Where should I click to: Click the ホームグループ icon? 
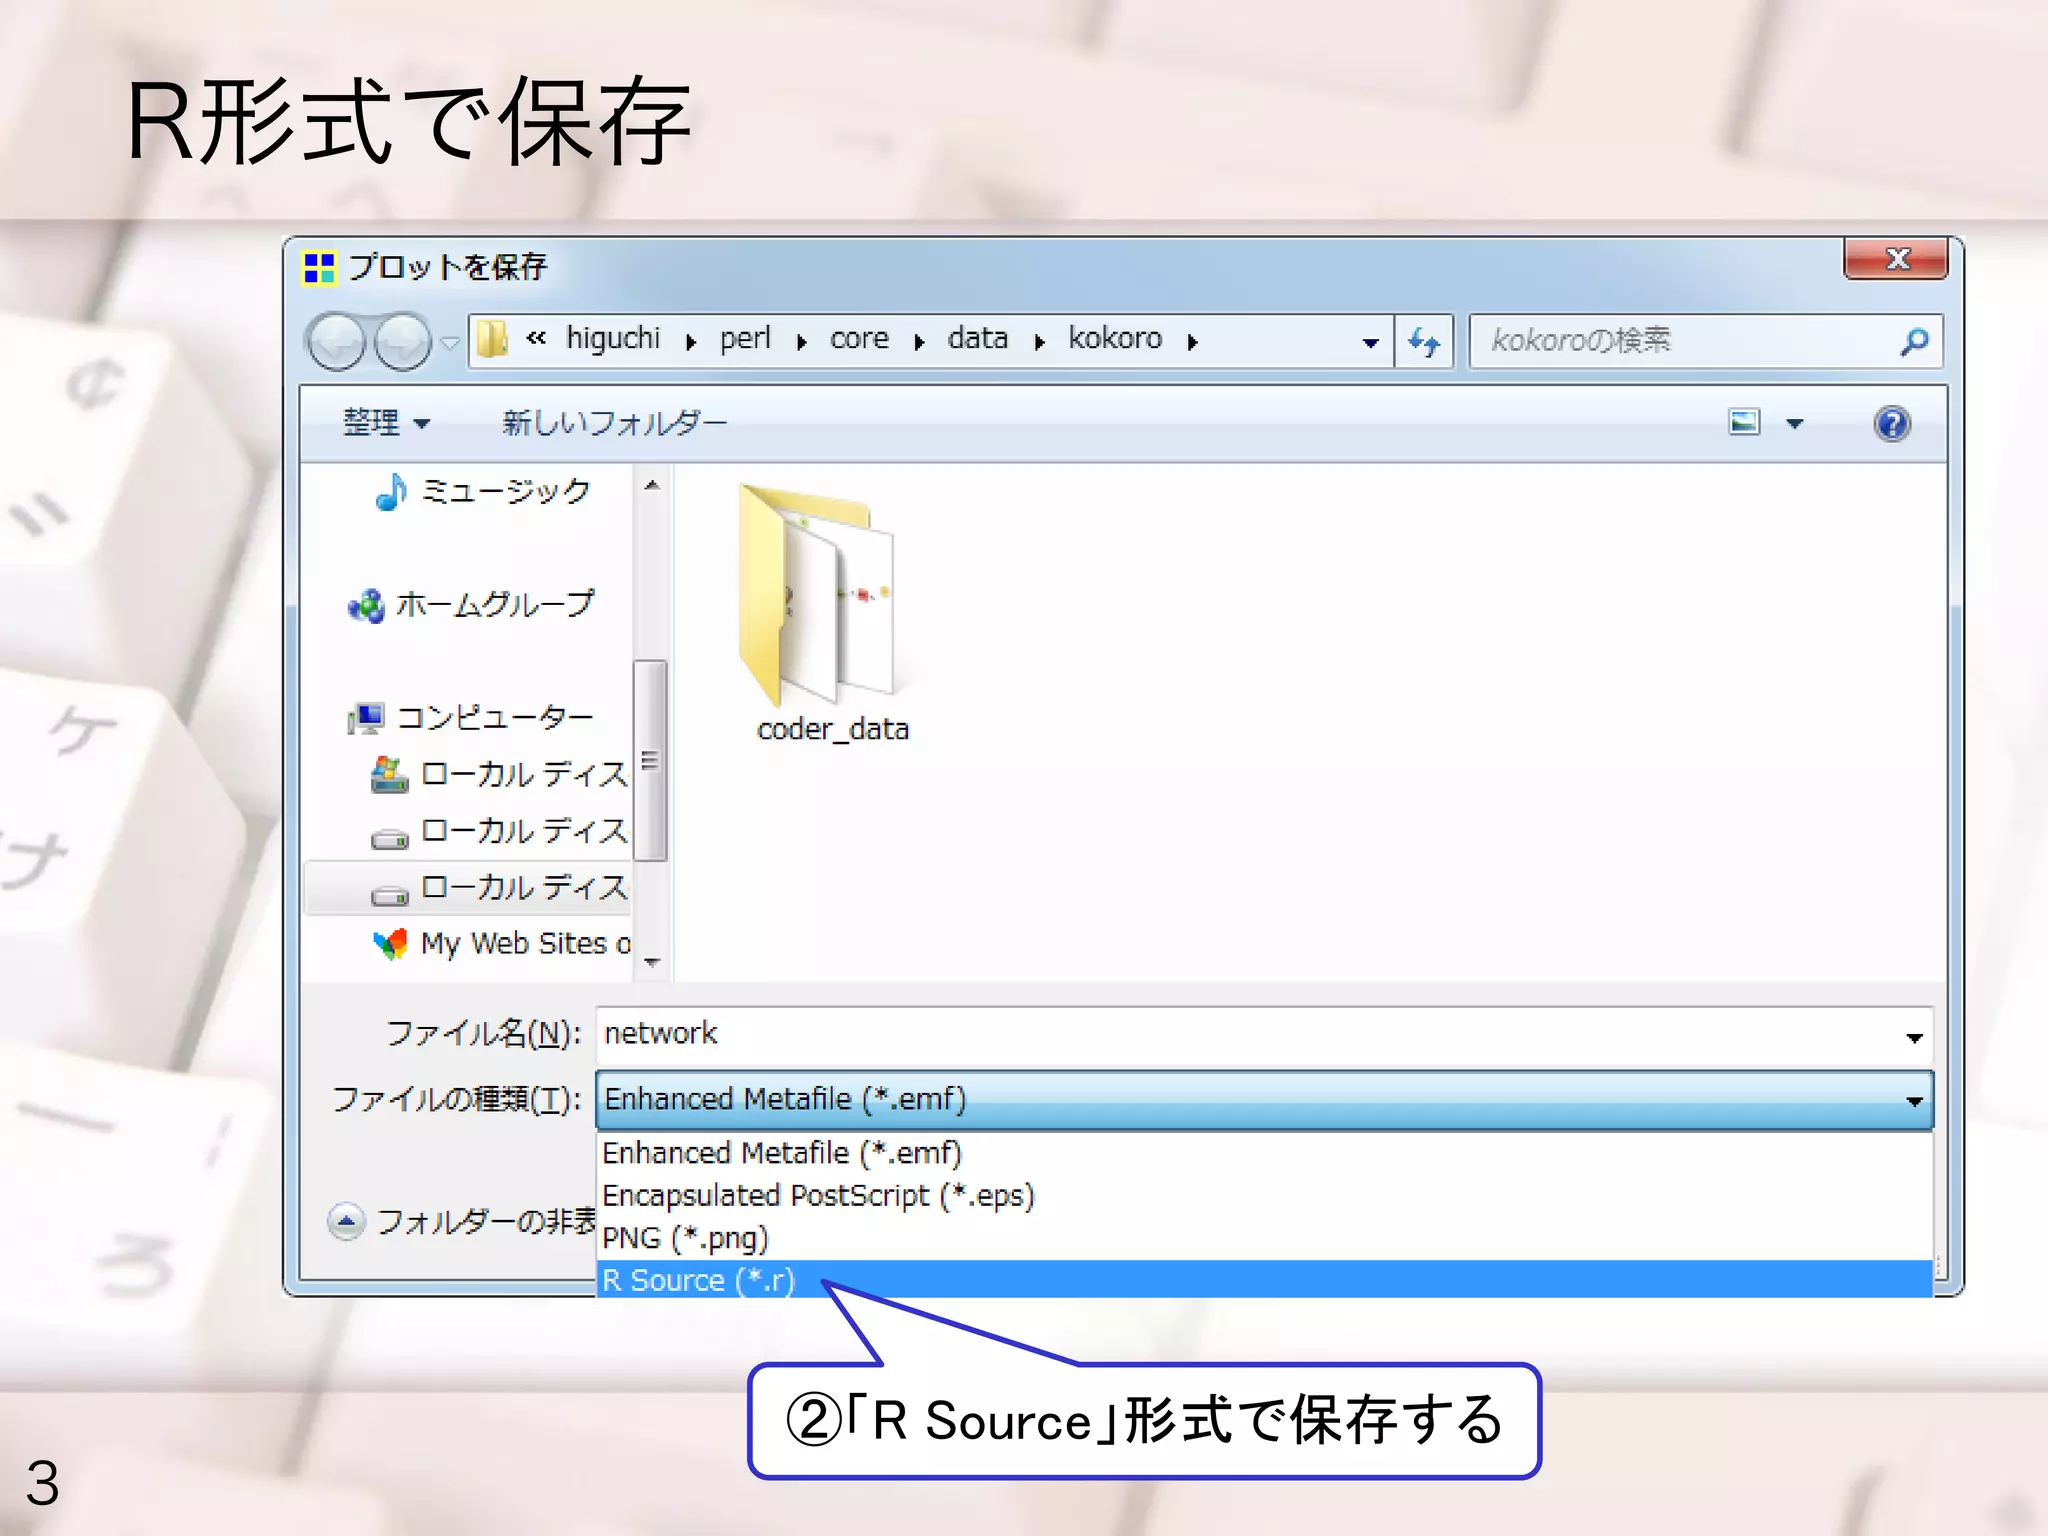click(365, 606)
